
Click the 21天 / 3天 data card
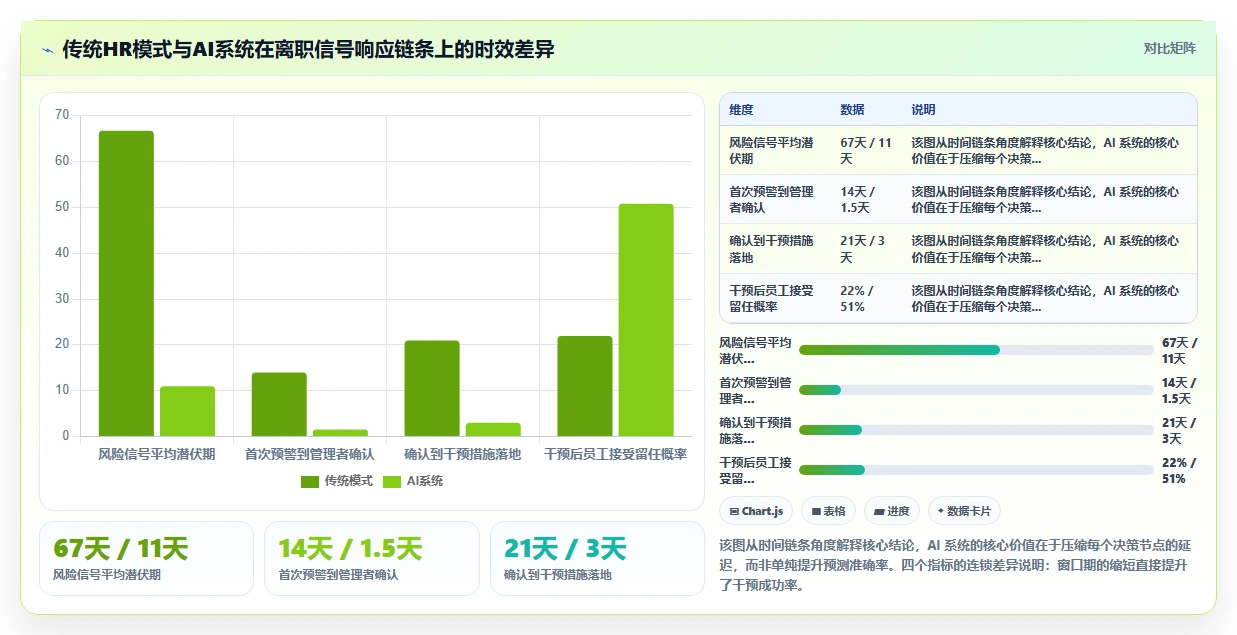(x=597, y=558)
